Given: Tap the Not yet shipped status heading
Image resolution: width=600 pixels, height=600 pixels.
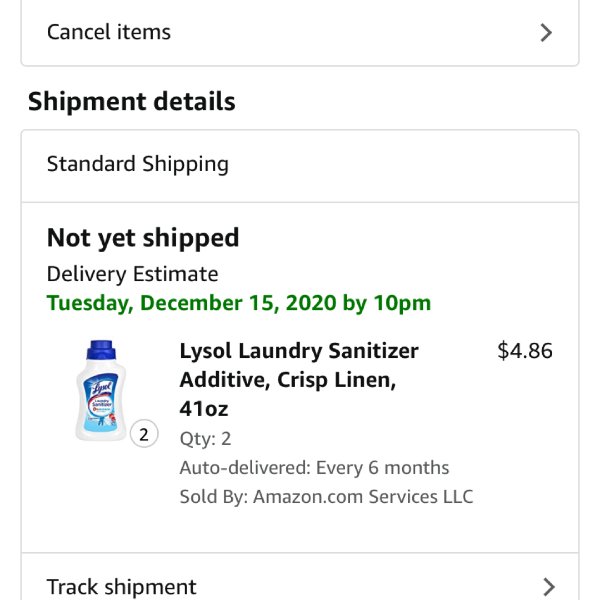Looking at the screenshot, I should [143, 238].
